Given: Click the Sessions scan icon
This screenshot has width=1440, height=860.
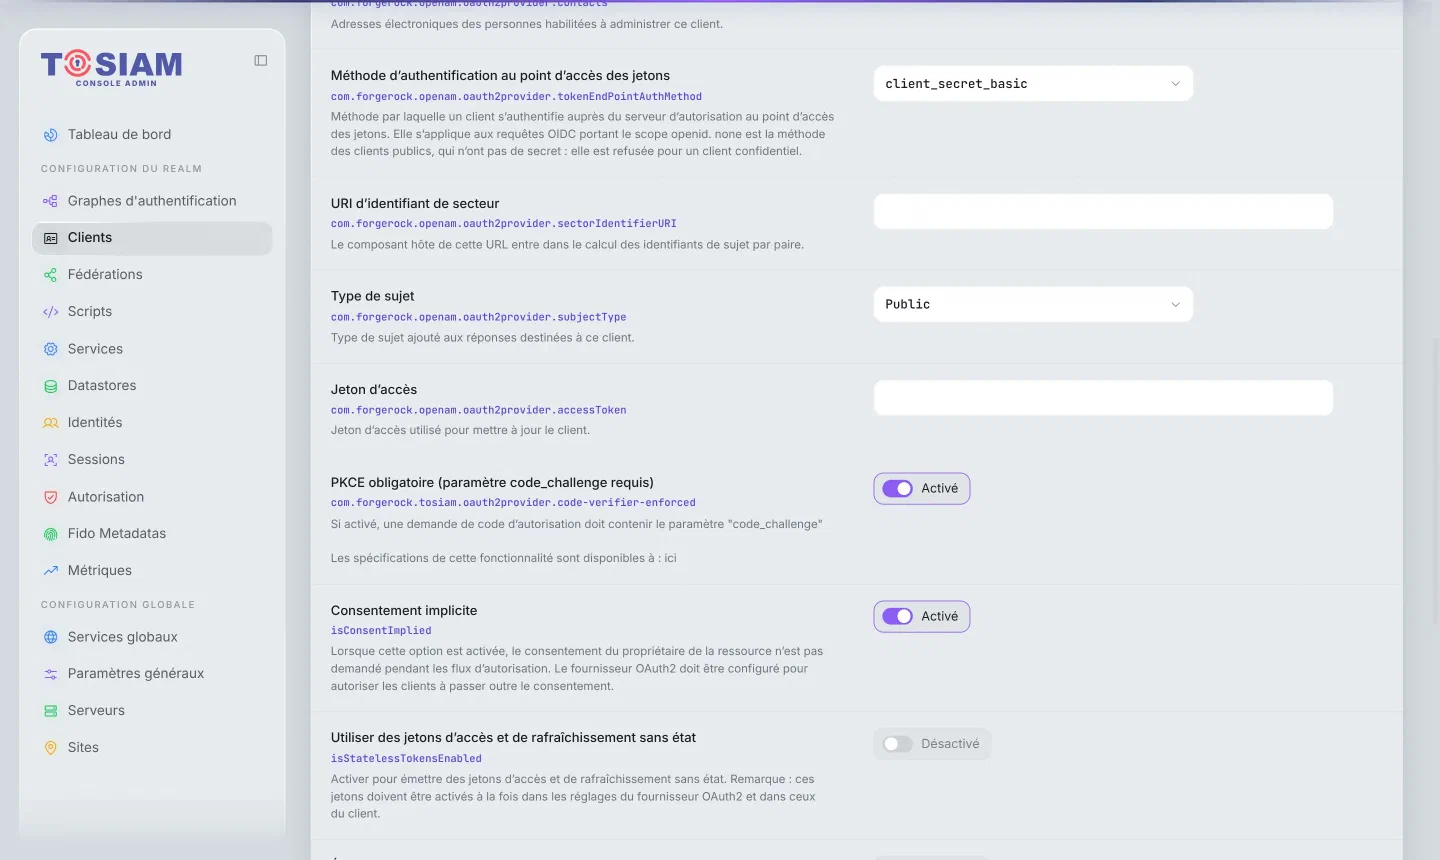Looking at the screenshot, I should point(51,460).
